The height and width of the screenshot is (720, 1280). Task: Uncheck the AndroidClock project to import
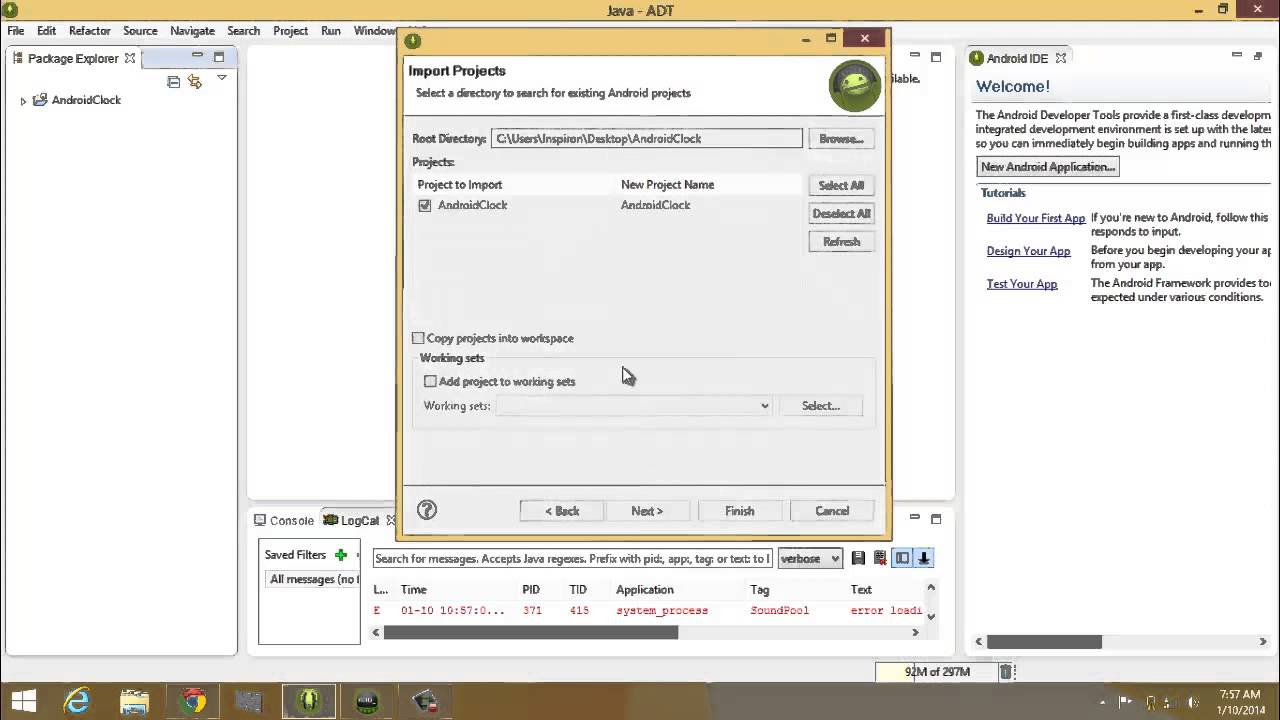425,205
